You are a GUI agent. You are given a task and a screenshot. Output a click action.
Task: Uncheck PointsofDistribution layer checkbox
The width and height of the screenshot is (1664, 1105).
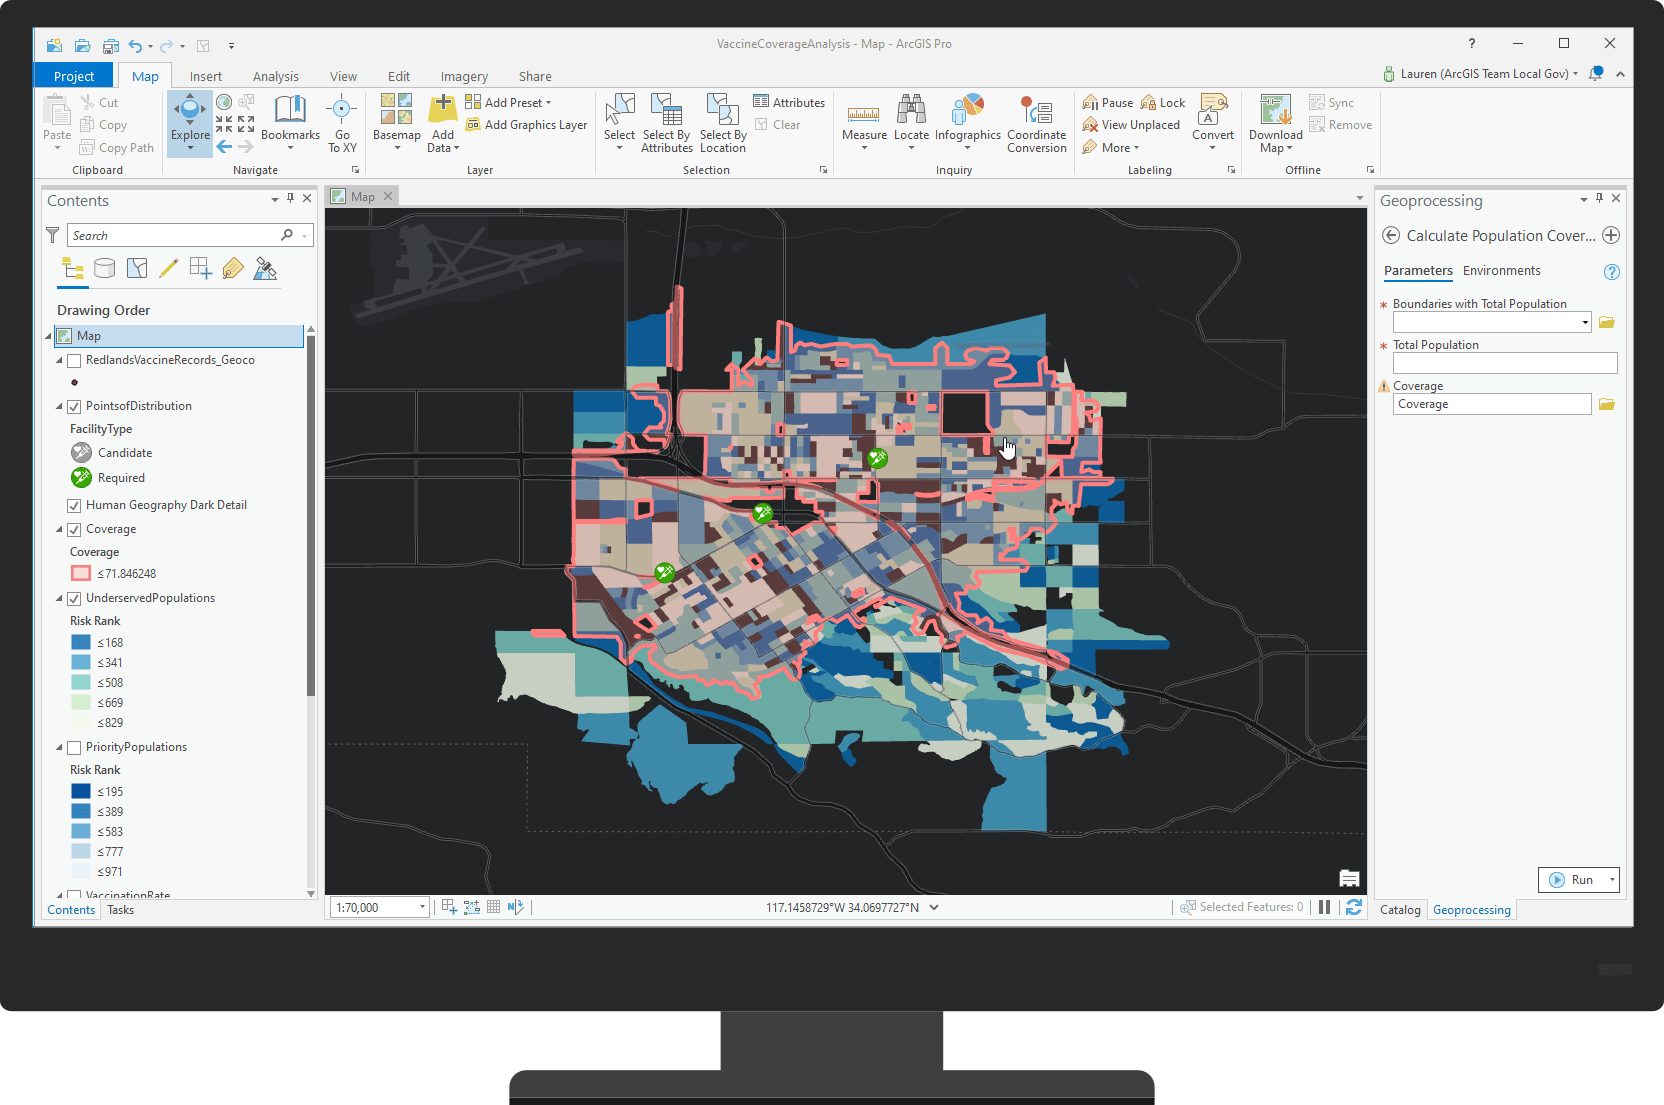(74, 406)
